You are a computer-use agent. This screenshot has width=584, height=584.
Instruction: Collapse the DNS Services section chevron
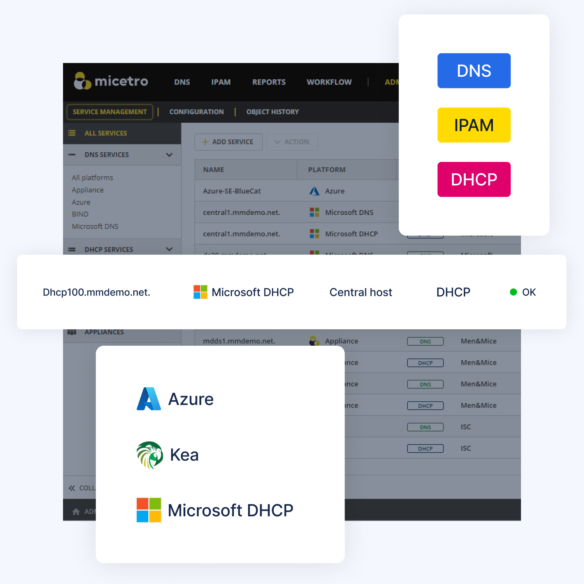169,155
